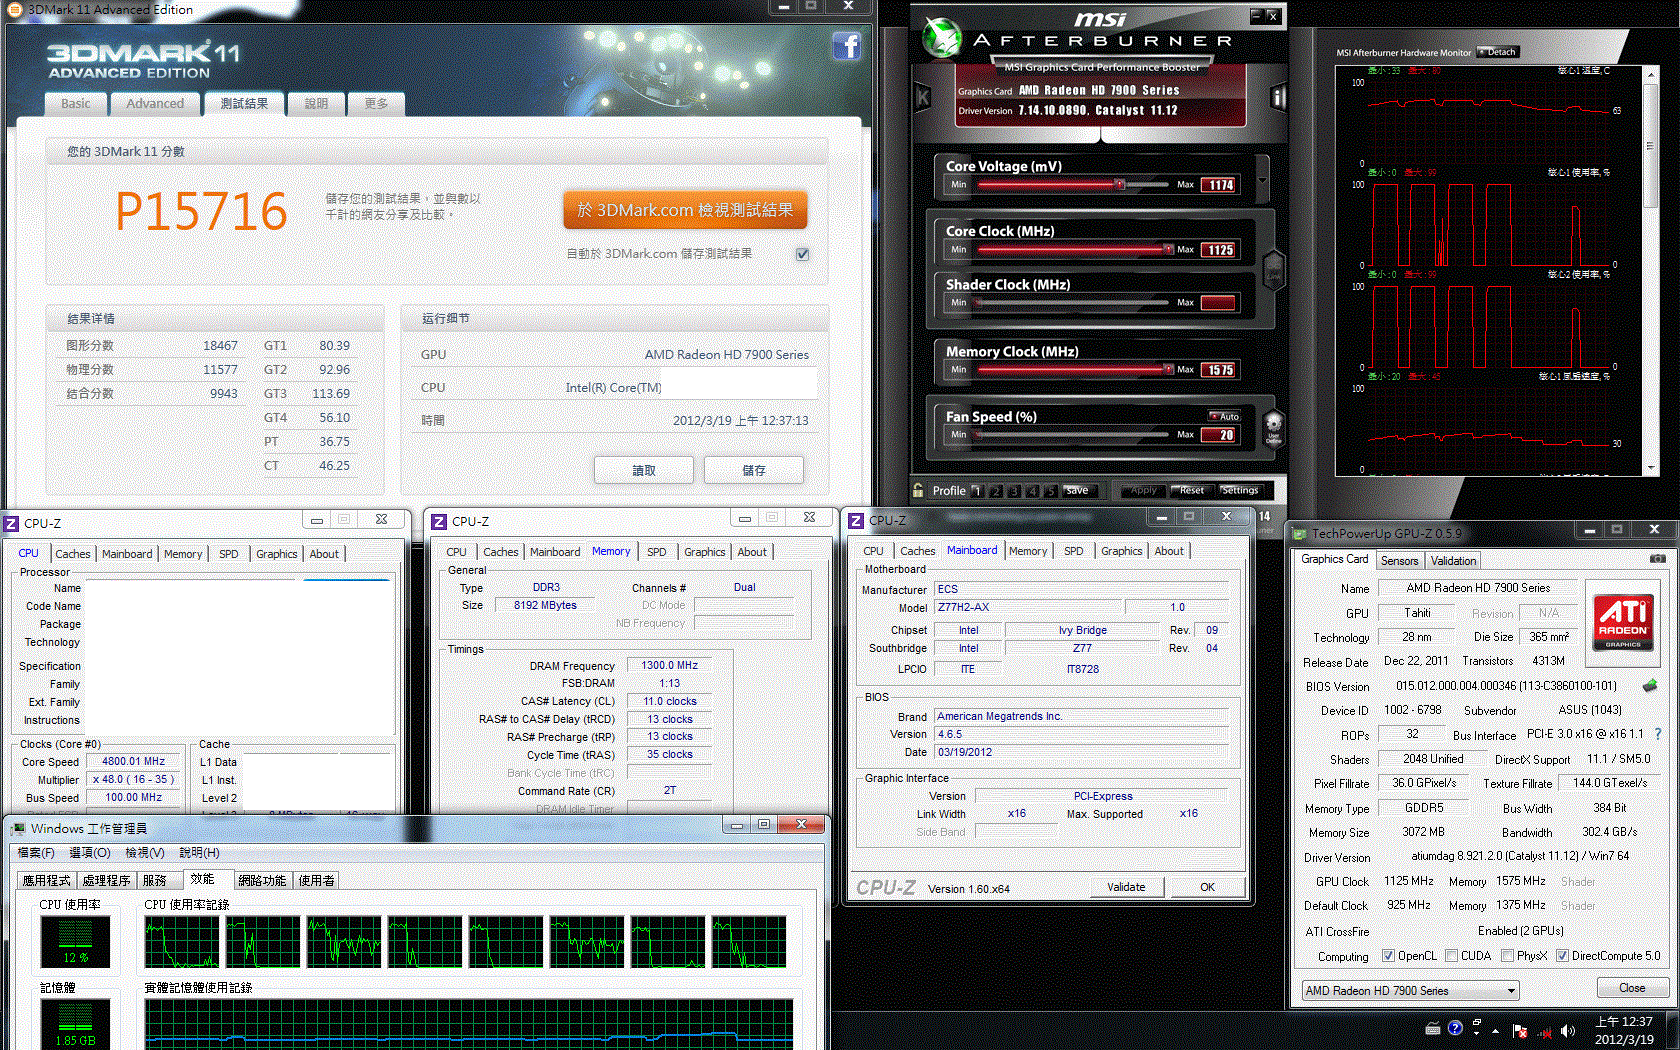
Task: Open Graphics tab in left CPU-Z window
Action: tap(276, 554)
